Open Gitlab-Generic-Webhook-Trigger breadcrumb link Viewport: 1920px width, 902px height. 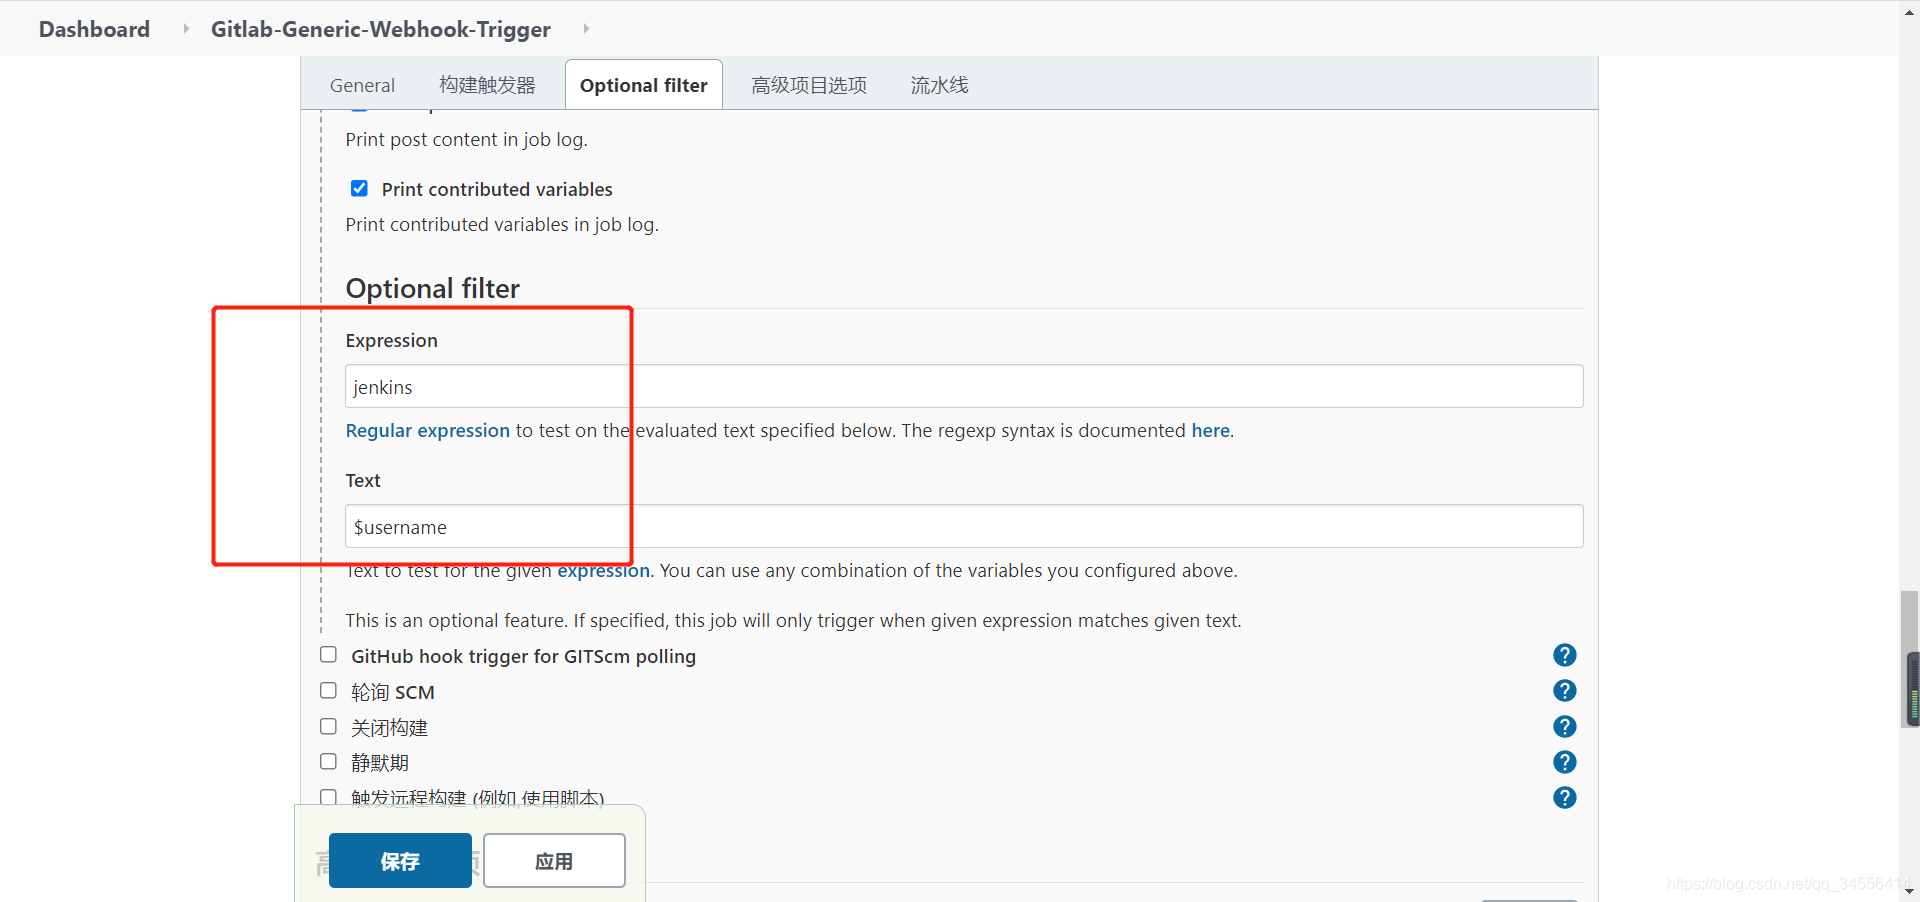pos(380,29)
